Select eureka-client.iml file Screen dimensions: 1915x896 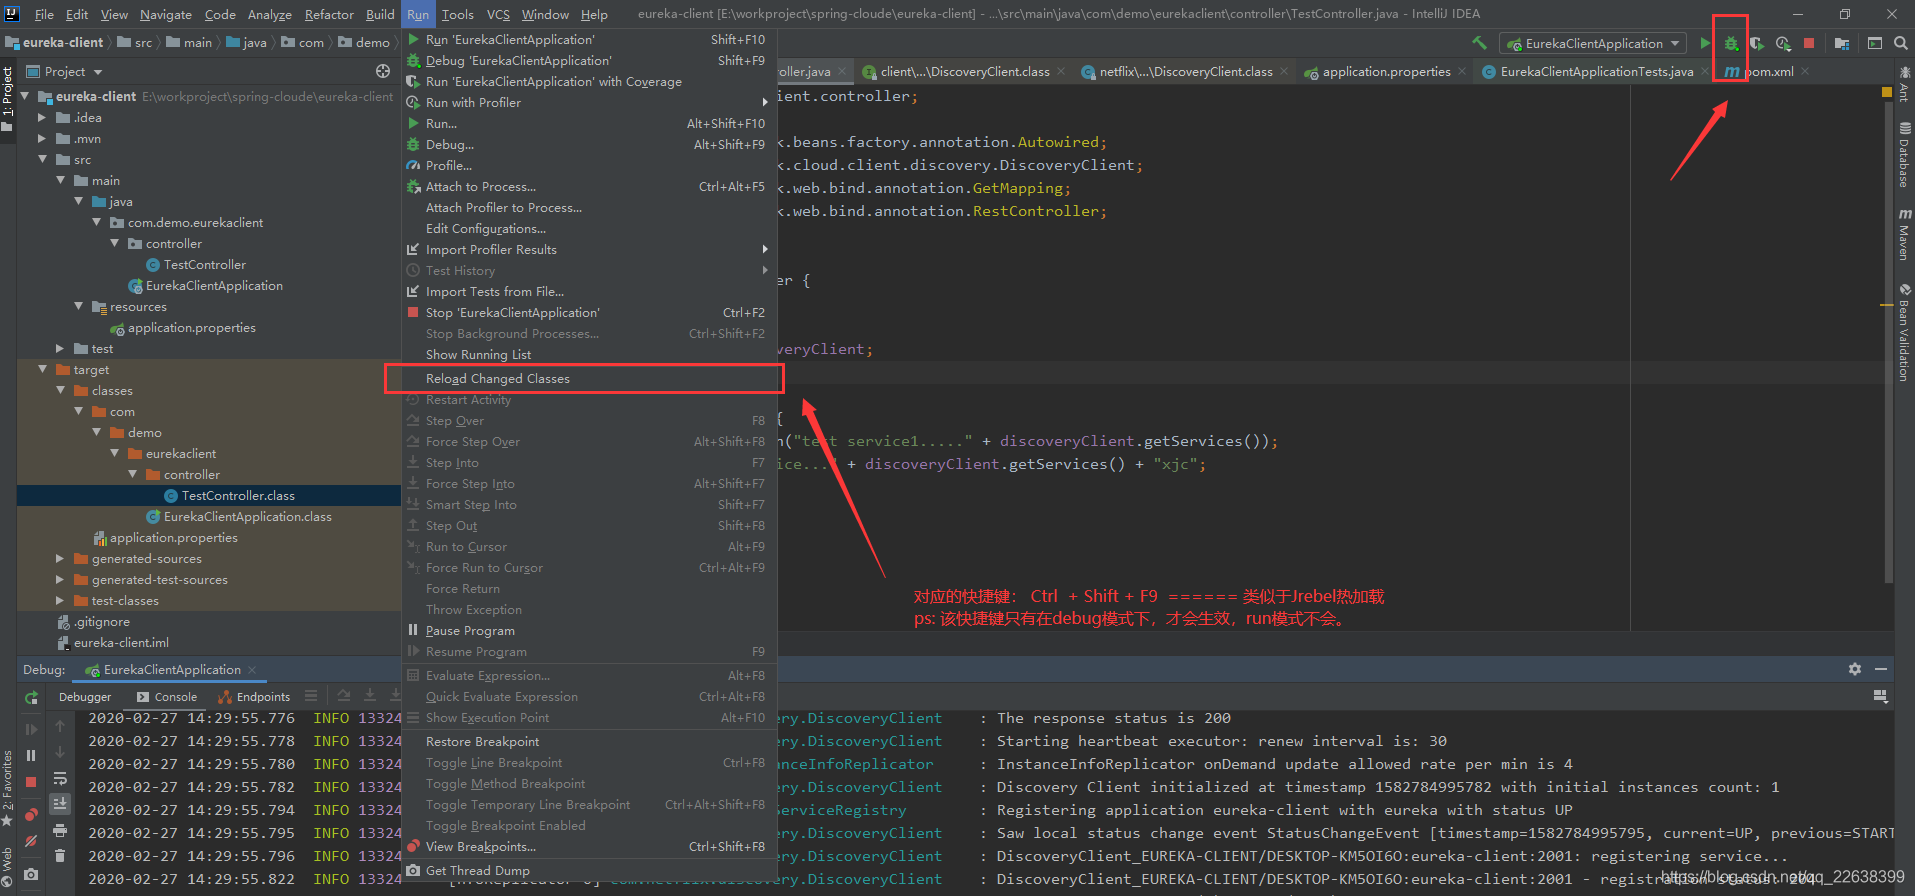[121, 642]
